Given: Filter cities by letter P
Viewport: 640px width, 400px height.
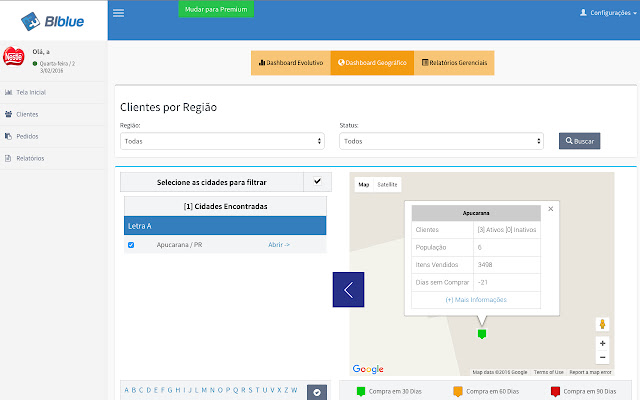Looking at the screenshot, I should (228, 390).
